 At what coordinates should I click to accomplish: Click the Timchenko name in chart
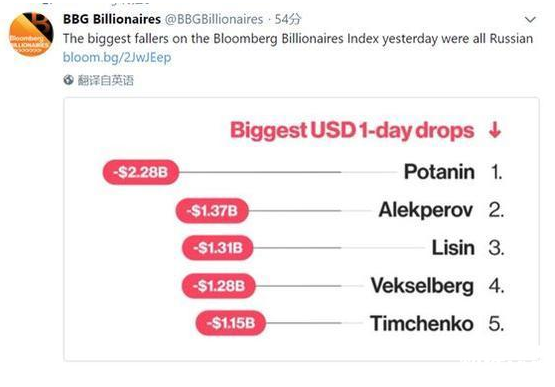tap(422, 323)
